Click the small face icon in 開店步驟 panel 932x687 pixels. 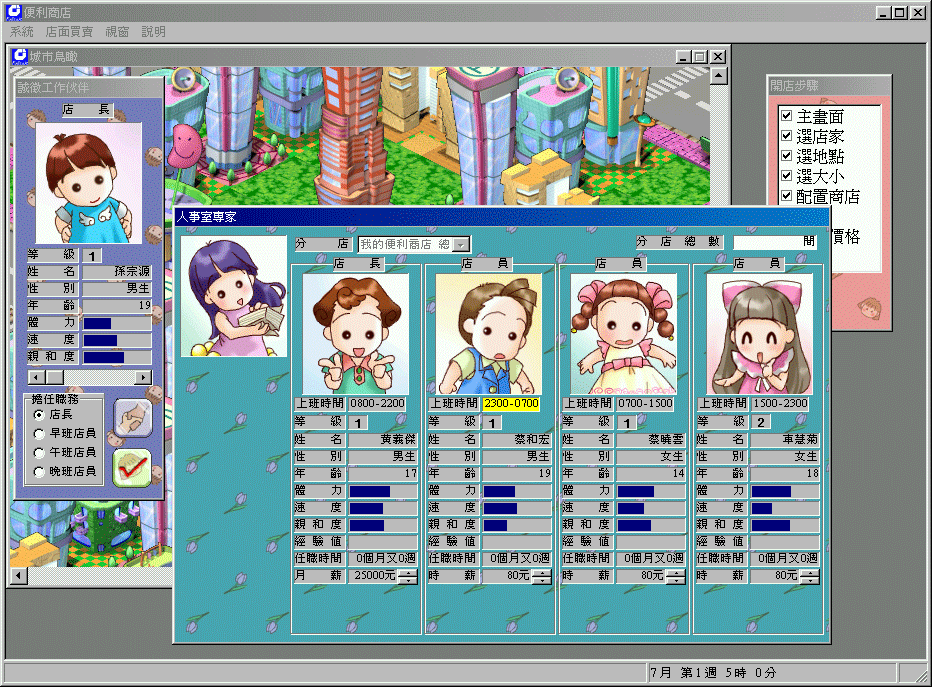871,308
